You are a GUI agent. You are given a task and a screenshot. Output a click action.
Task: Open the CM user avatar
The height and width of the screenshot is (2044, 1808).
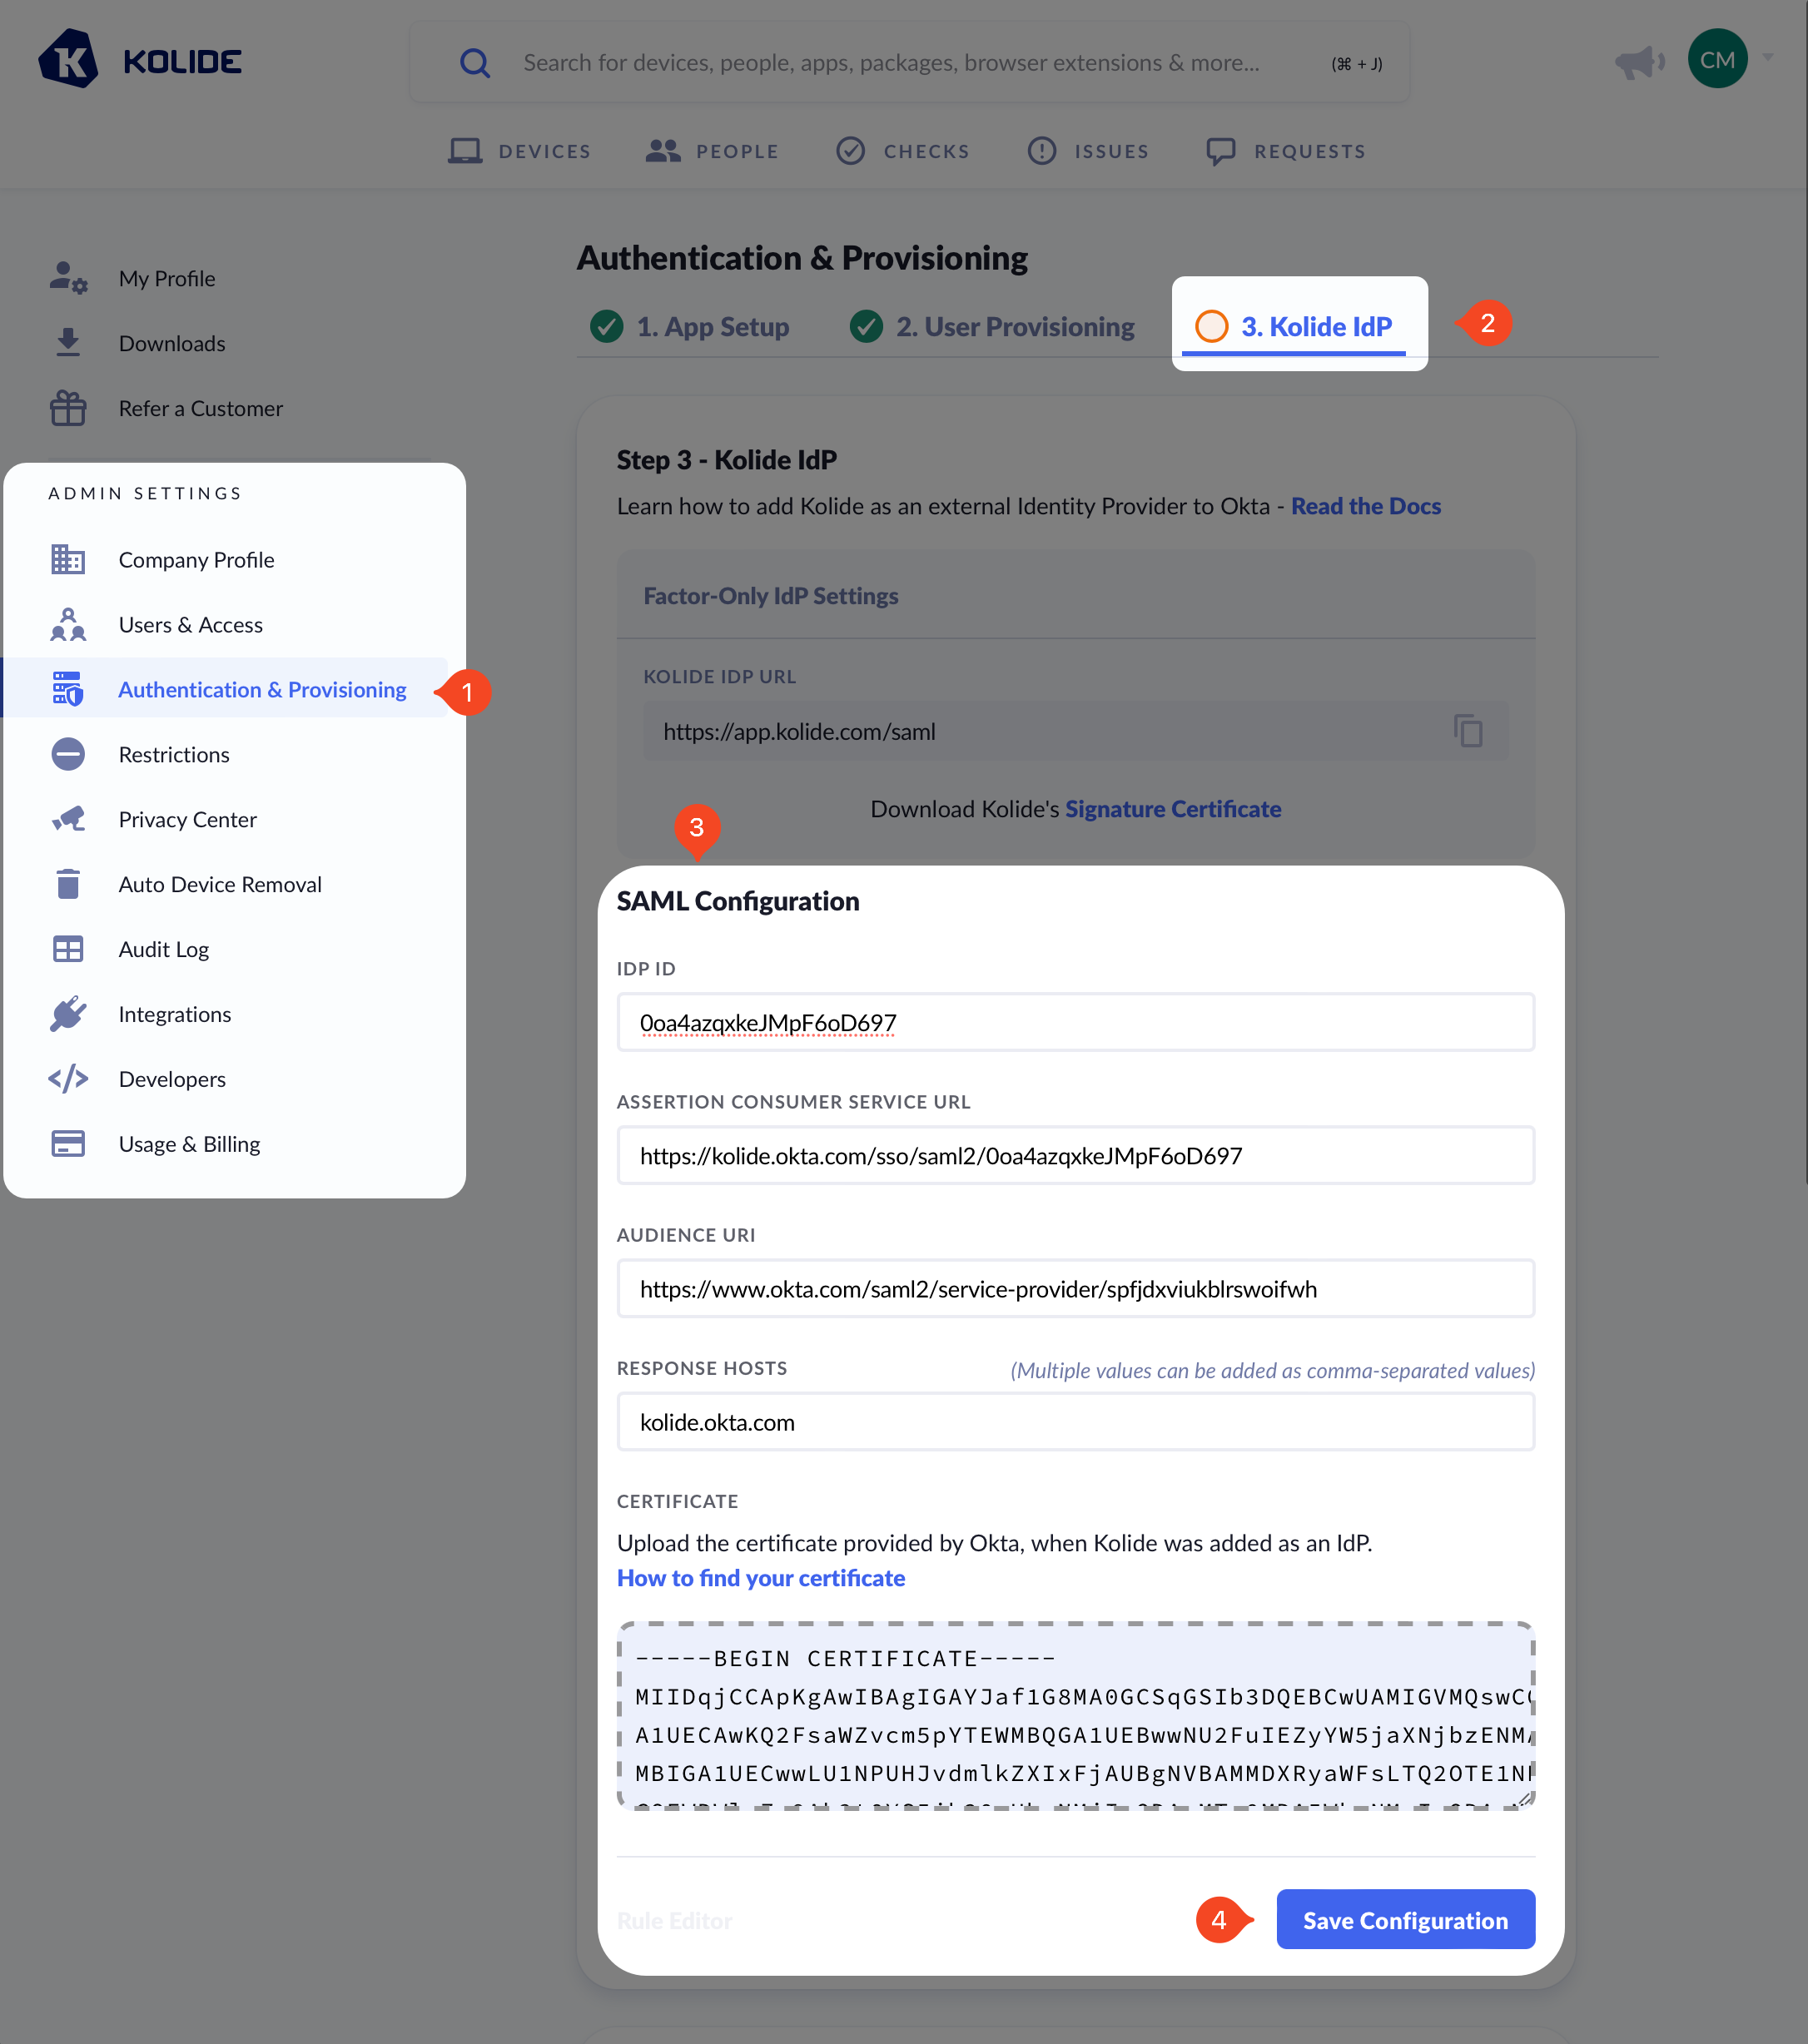tap(1717, 59)
